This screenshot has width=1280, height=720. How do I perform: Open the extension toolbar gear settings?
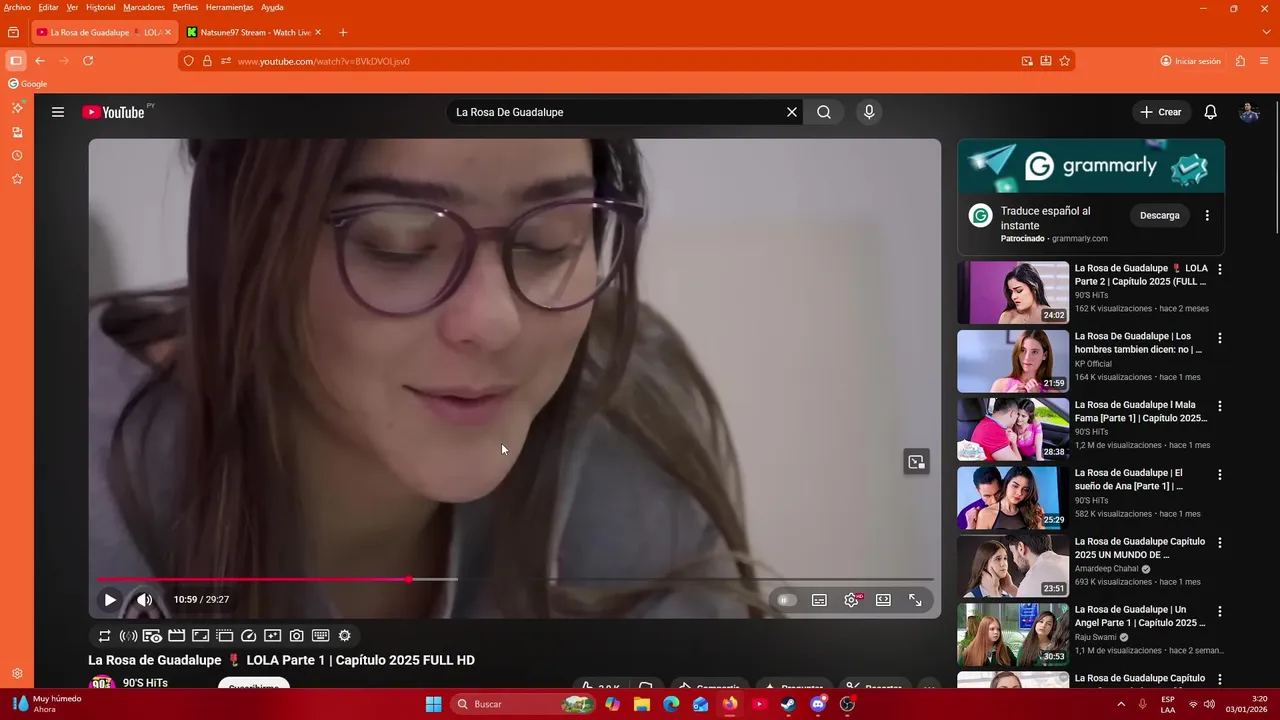345,636
